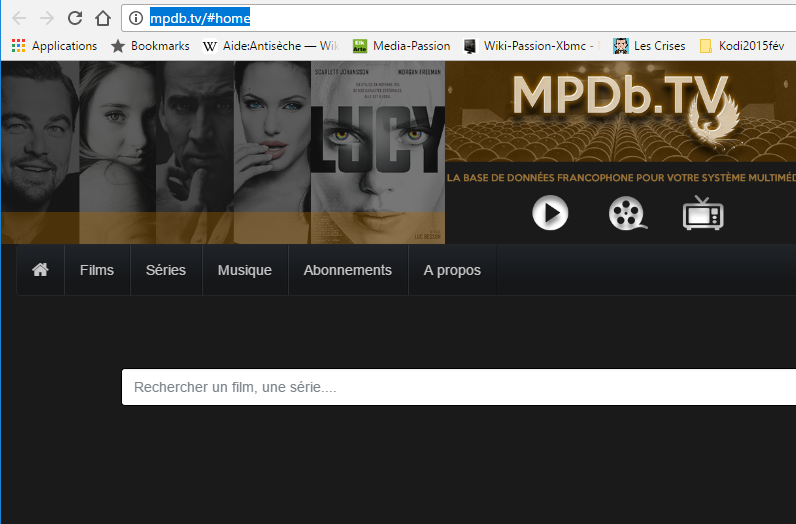This screenshot has width=796, height=524.
Task: Click the man with hand on chin
Action: pos(195,152)
